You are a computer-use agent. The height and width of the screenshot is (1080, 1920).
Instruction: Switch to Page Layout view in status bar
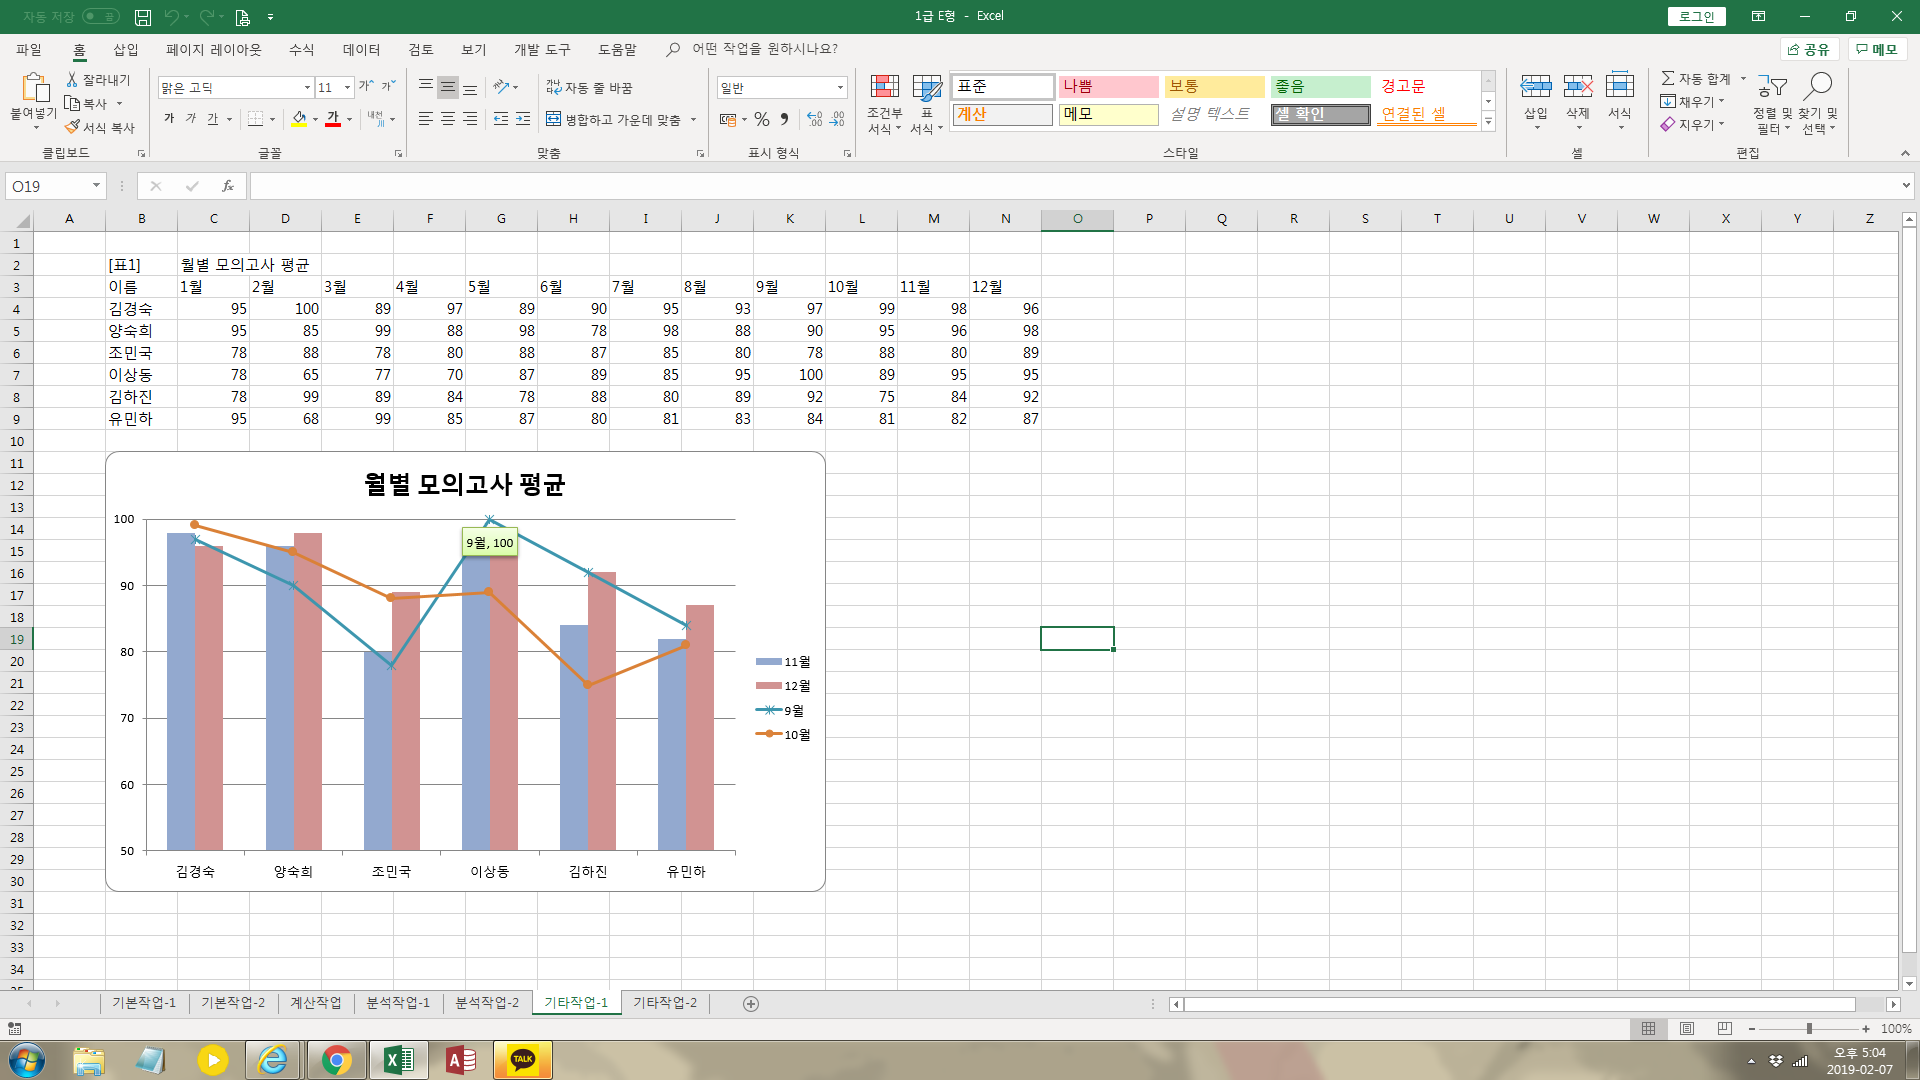(x=1687, y=1029)
